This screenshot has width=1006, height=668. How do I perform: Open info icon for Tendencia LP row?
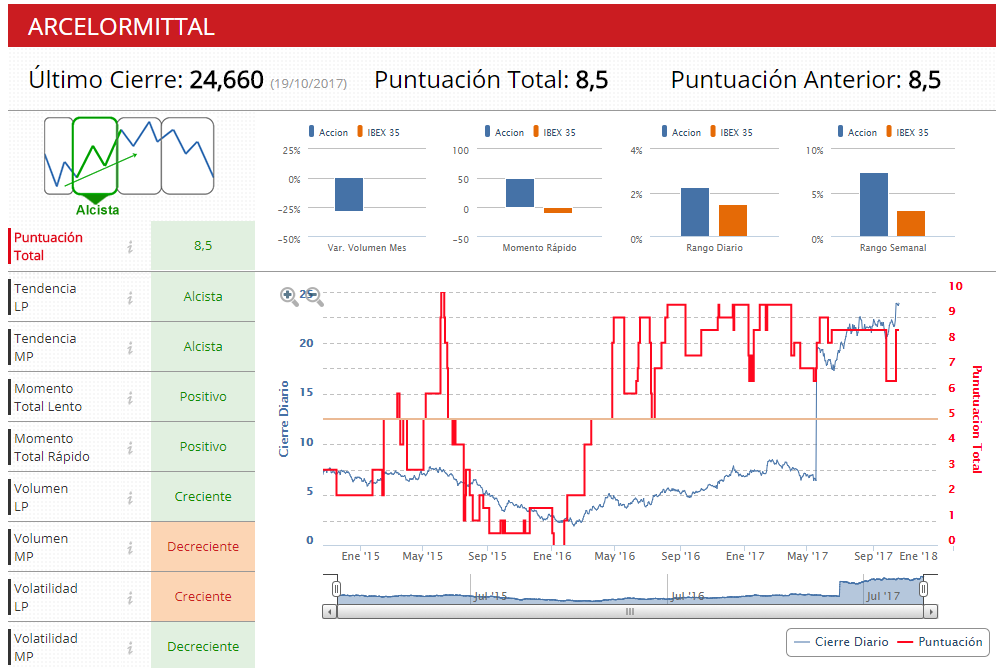click(130, 297)
